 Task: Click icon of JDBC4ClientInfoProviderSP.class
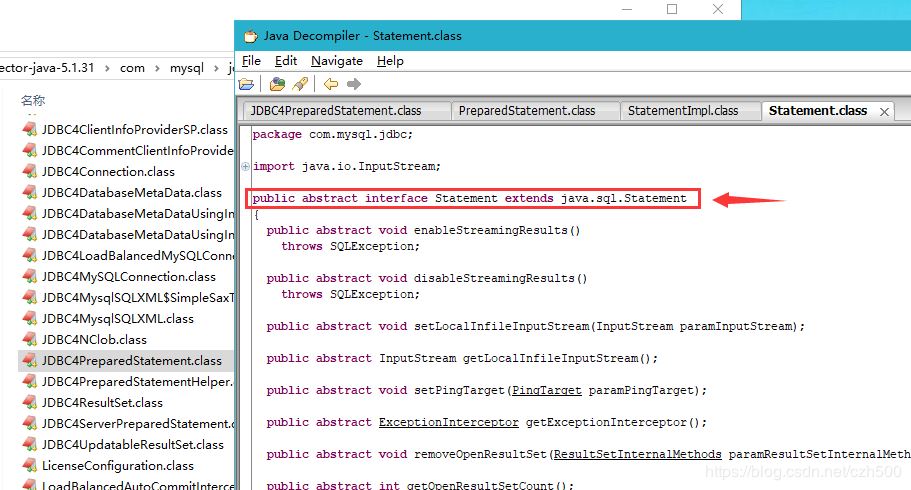click(x=30, y=130)
